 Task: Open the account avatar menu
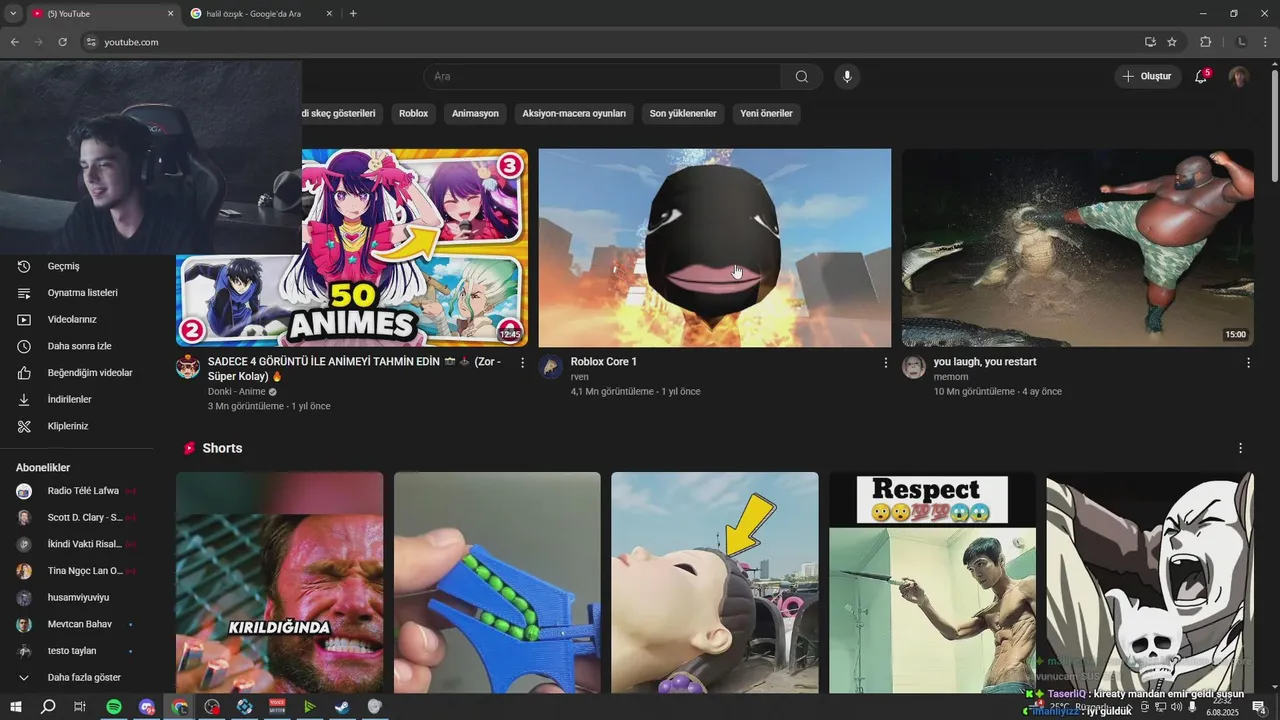(1239, 77)
